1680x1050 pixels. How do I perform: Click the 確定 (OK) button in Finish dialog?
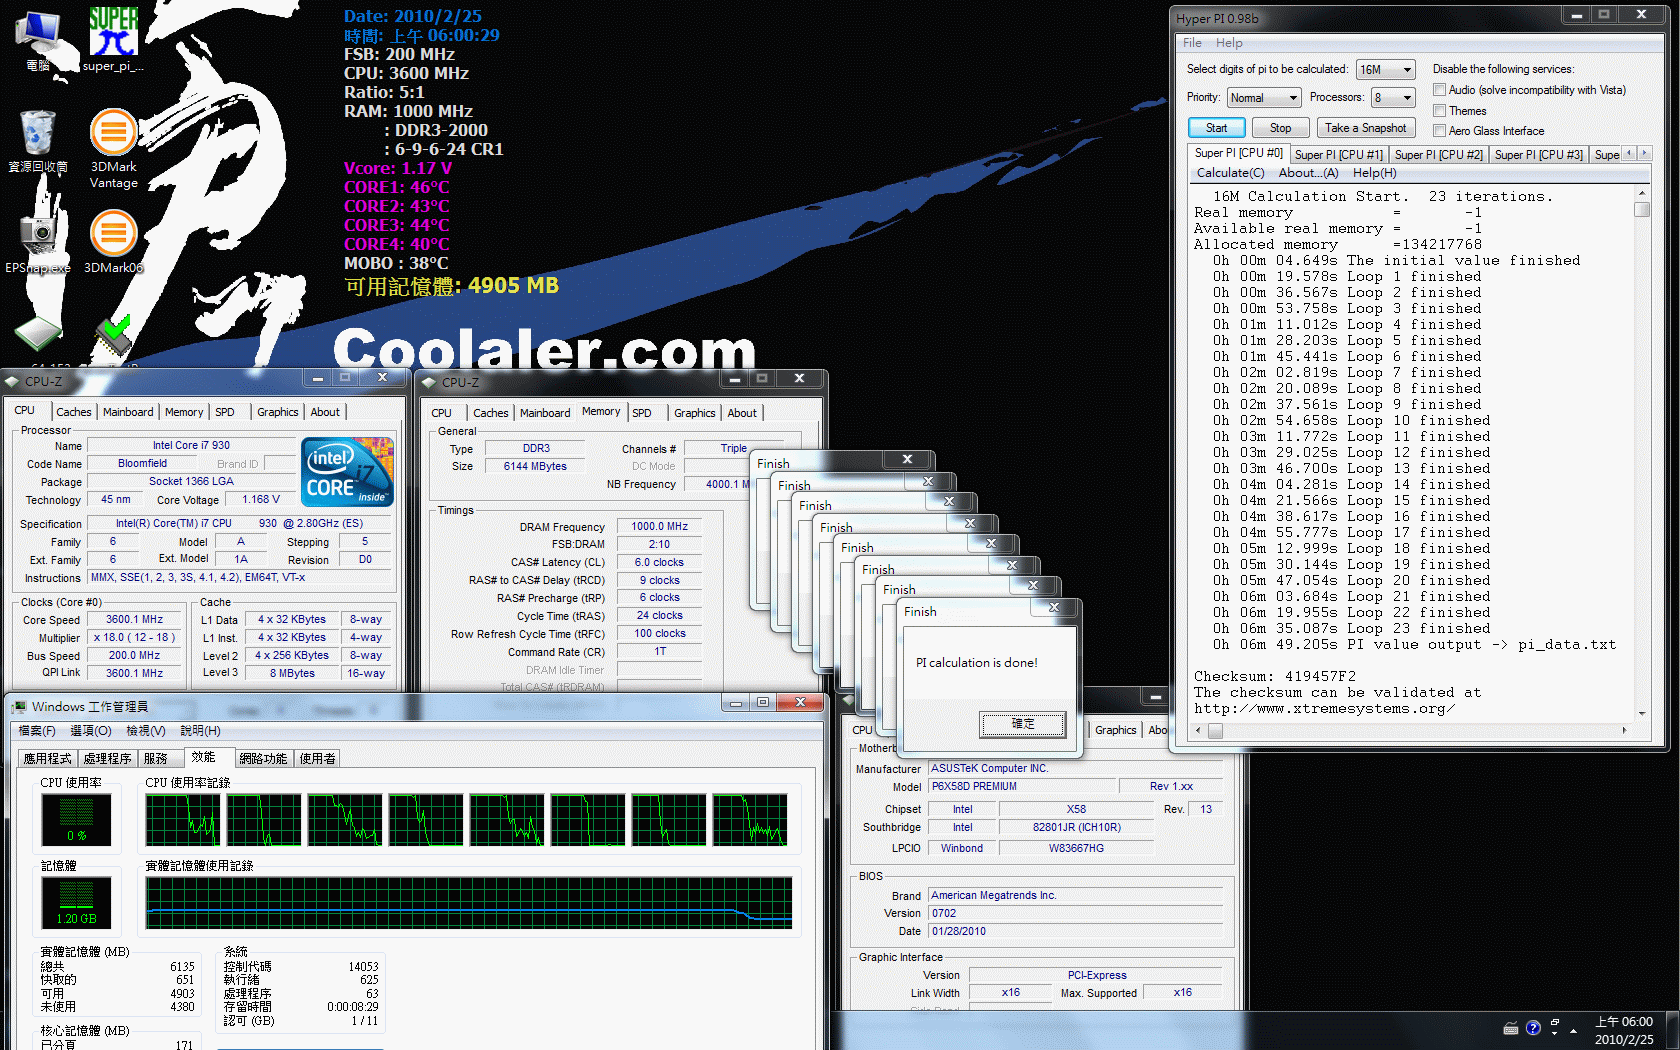coord(1023,724)
